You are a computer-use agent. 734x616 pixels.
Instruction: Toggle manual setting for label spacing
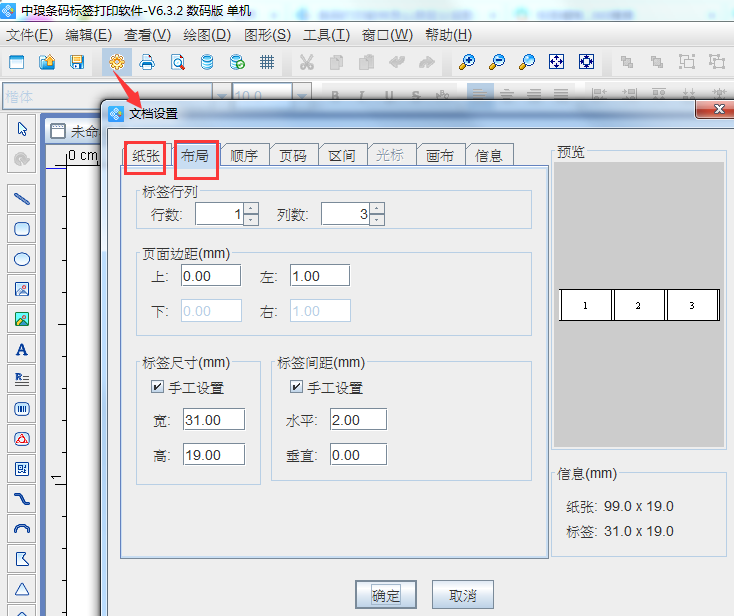(296, 387)
